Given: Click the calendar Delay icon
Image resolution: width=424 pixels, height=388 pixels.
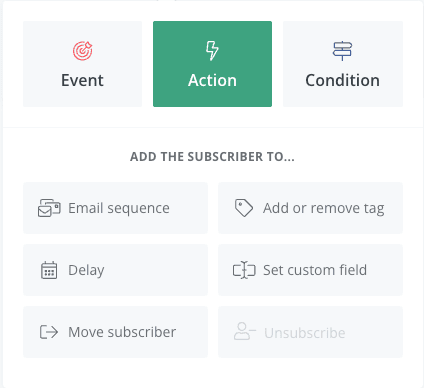Looking at the screenshot, I should [49, 270].
